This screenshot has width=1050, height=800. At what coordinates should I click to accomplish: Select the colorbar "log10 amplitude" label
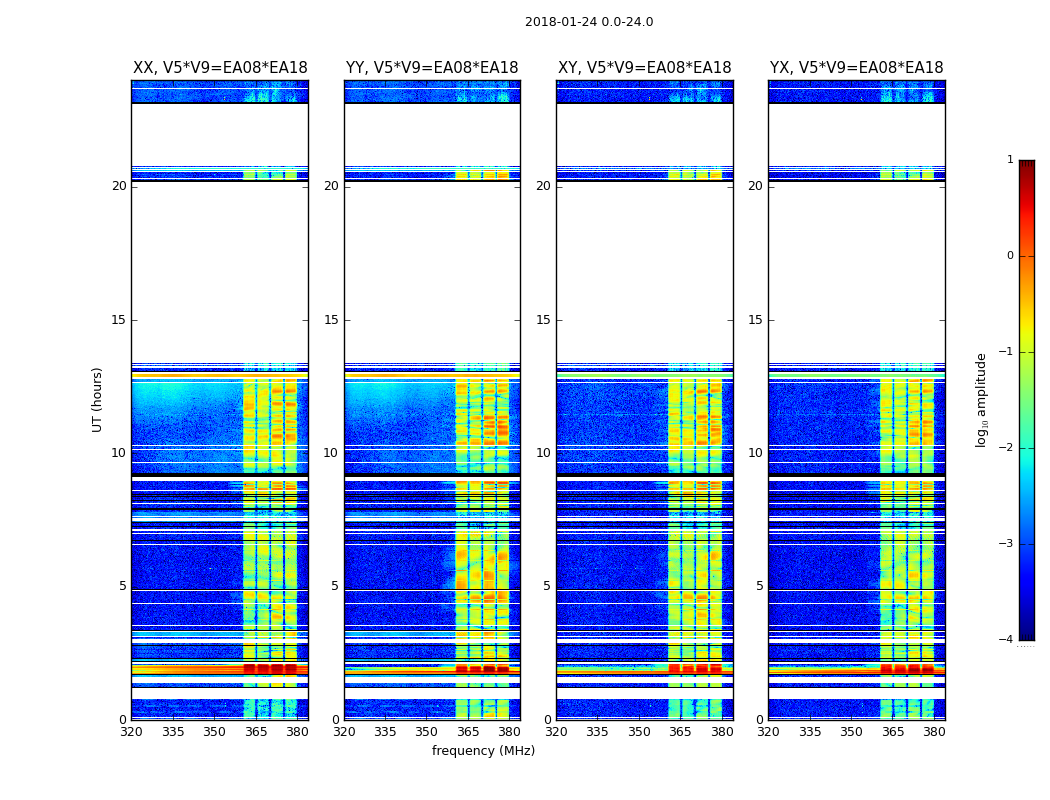(x=982, y=399)
